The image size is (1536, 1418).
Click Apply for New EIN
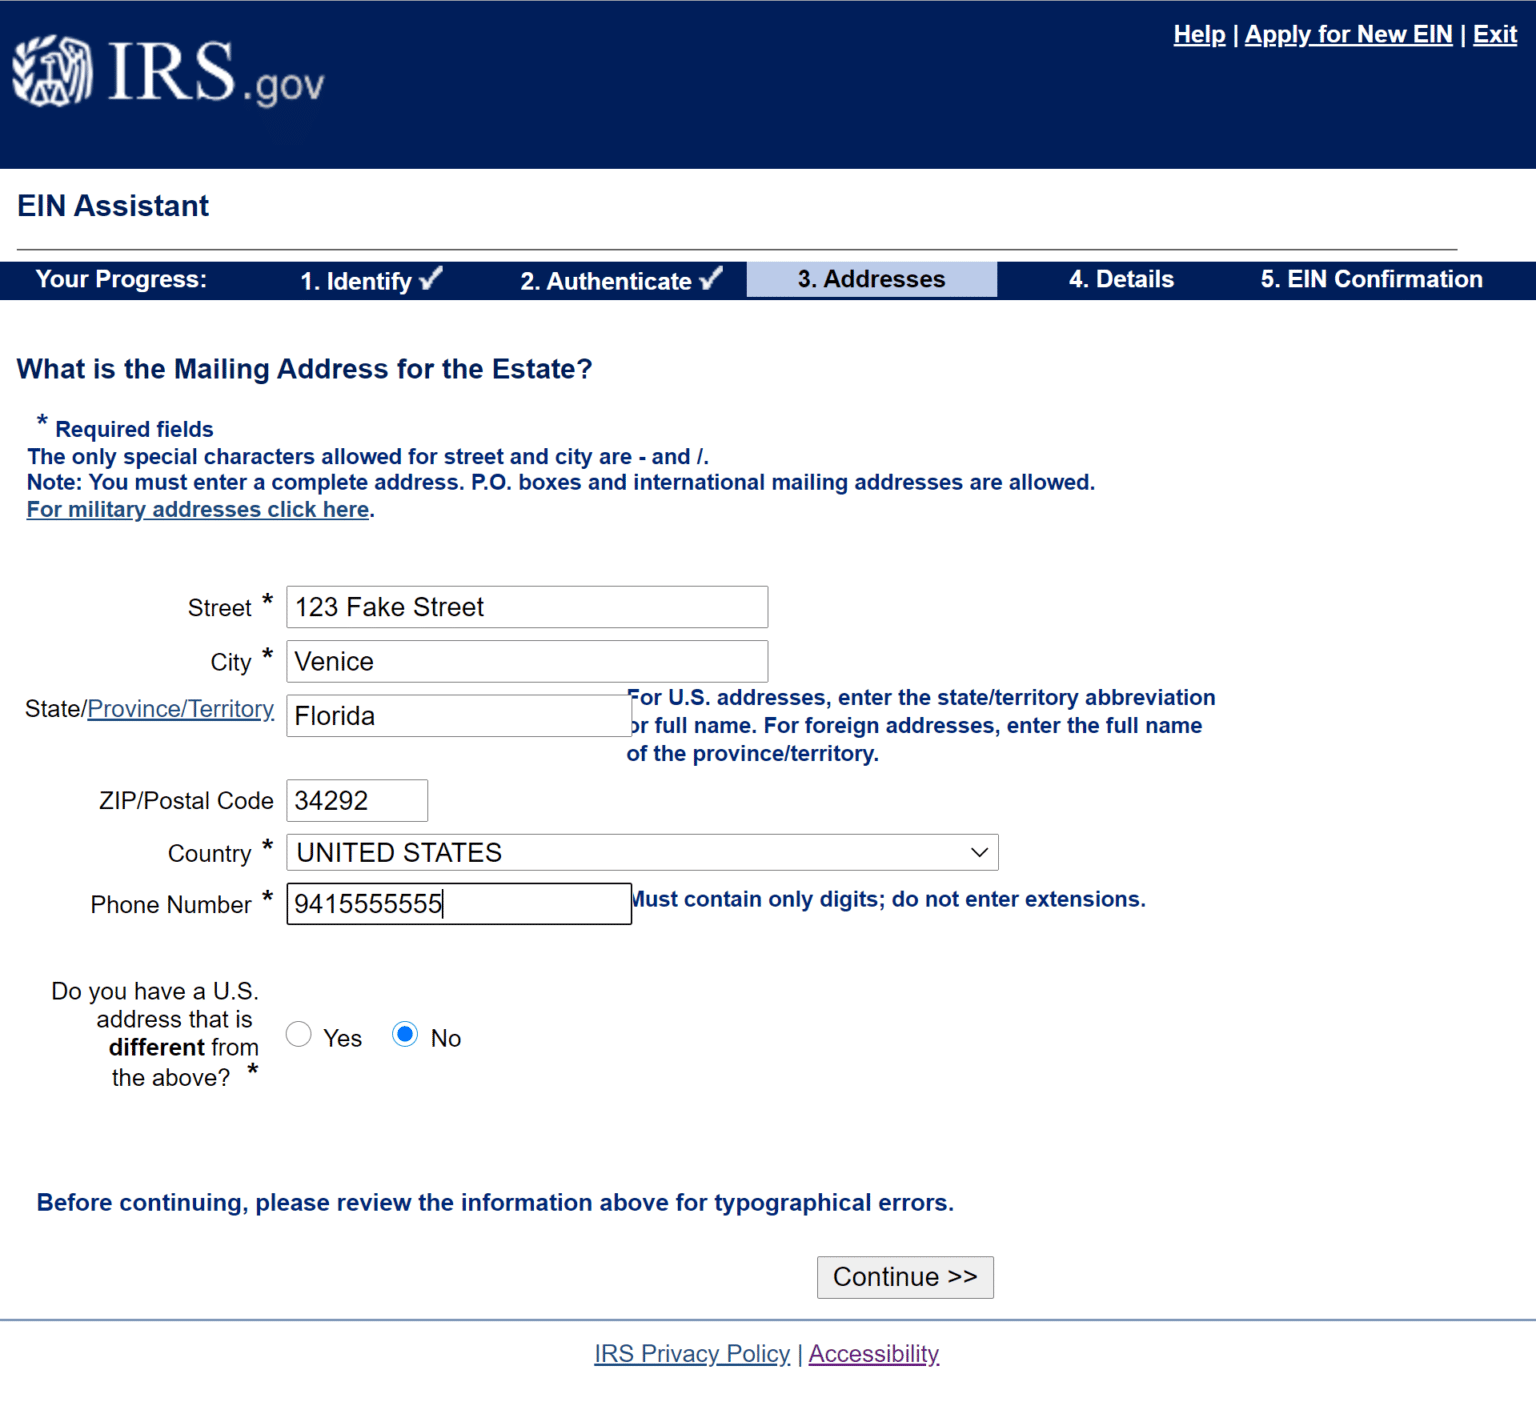pos(1348,34)
